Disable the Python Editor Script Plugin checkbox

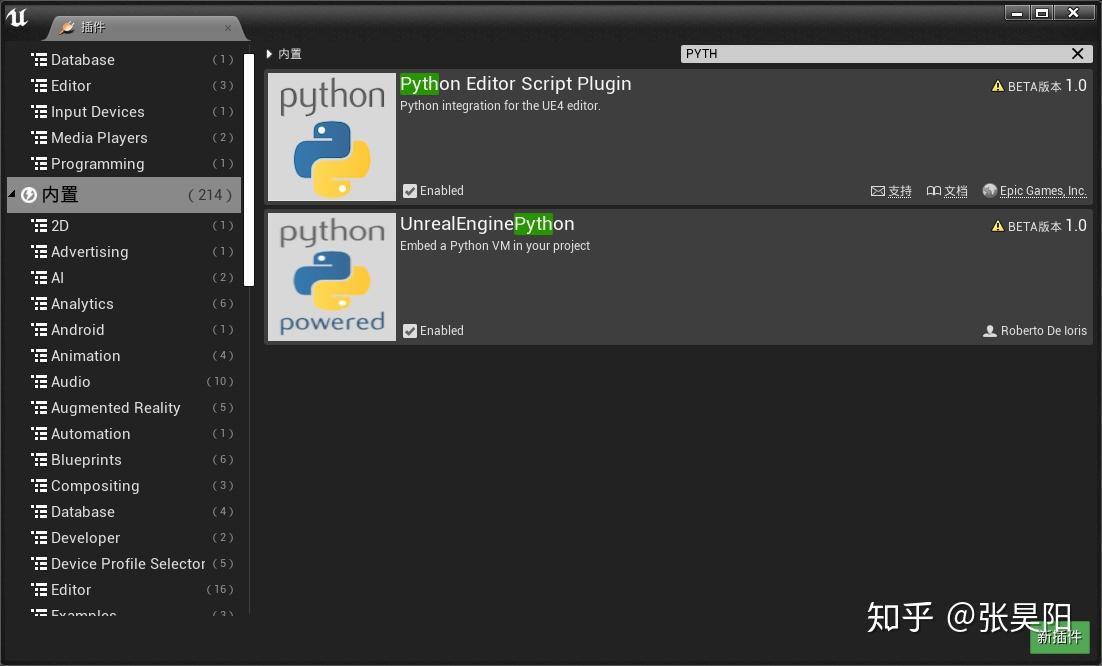(x=410, y=191)
